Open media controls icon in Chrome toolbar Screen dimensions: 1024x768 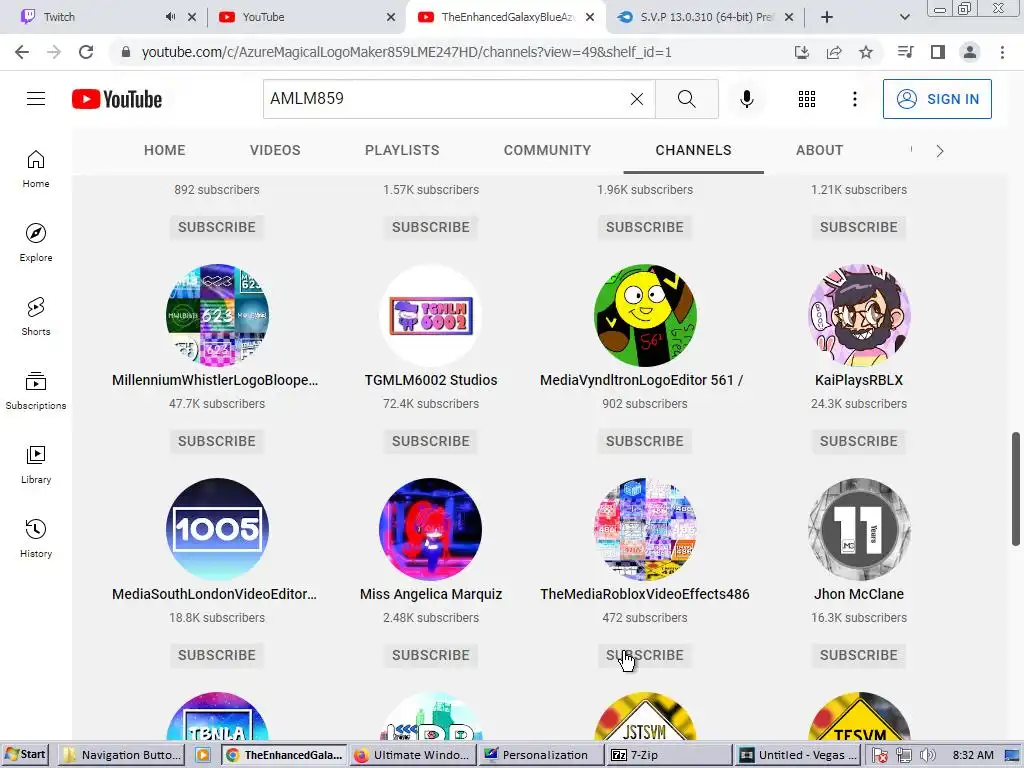coord(906,52)
